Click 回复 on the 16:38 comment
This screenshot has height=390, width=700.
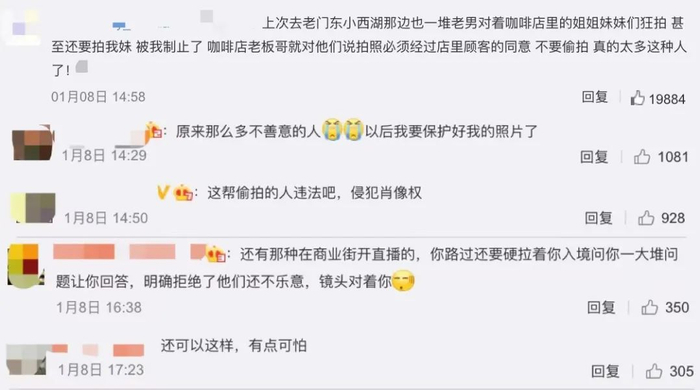tap(601, 307)
